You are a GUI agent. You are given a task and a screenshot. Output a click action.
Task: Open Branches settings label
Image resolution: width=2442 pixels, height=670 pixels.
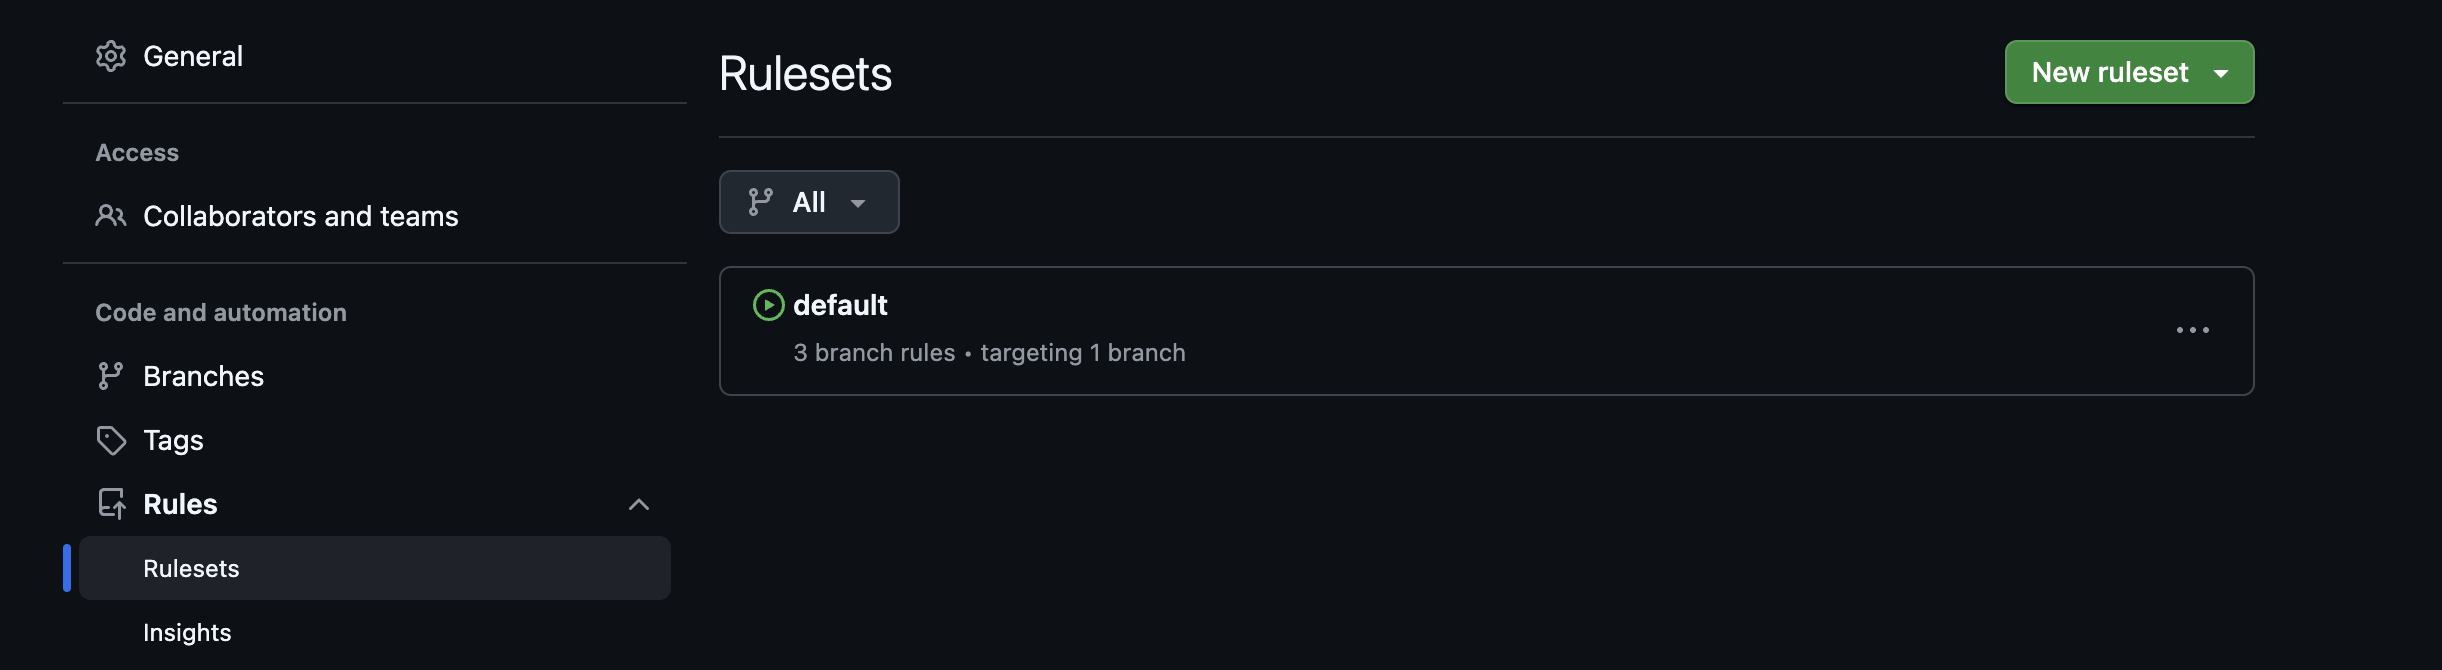[x=203, y=376]
